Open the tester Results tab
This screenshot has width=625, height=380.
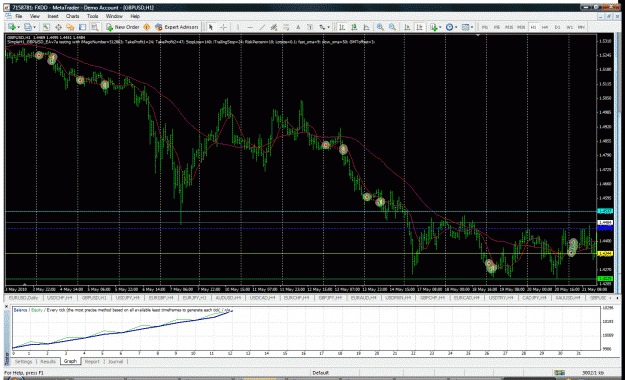click(x=48, y=362)
